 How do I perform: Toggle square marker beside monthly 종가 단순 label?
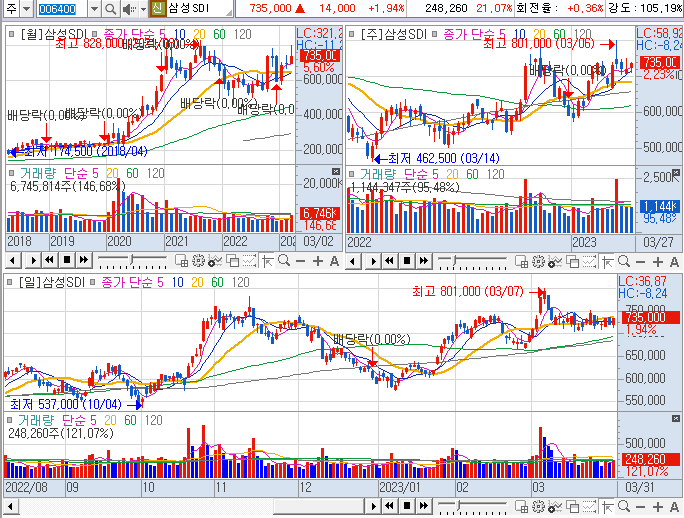pos(94,34)
